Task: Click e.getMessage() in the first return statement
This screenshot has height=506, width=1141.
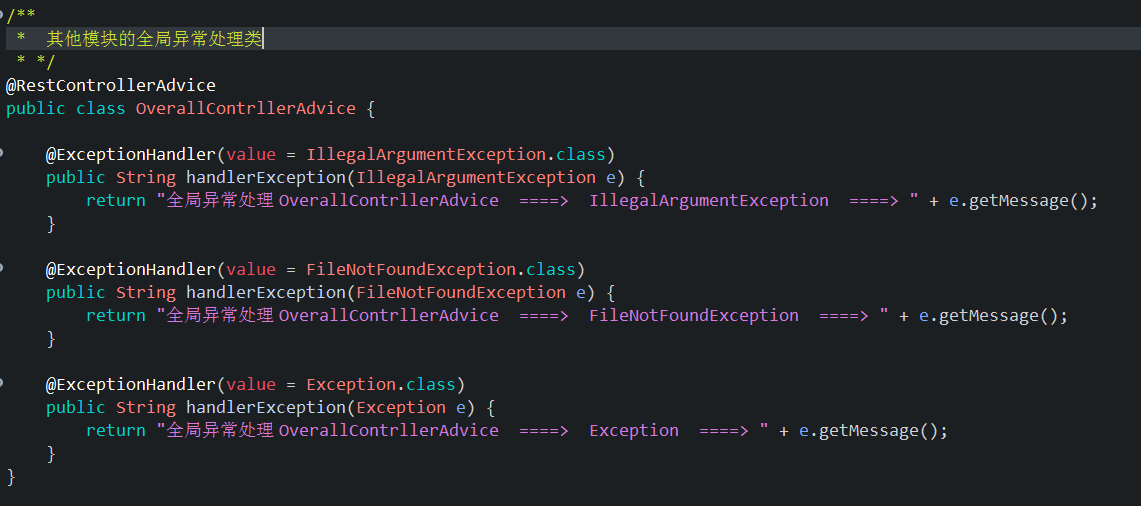Action: (x=1023, y=201)
